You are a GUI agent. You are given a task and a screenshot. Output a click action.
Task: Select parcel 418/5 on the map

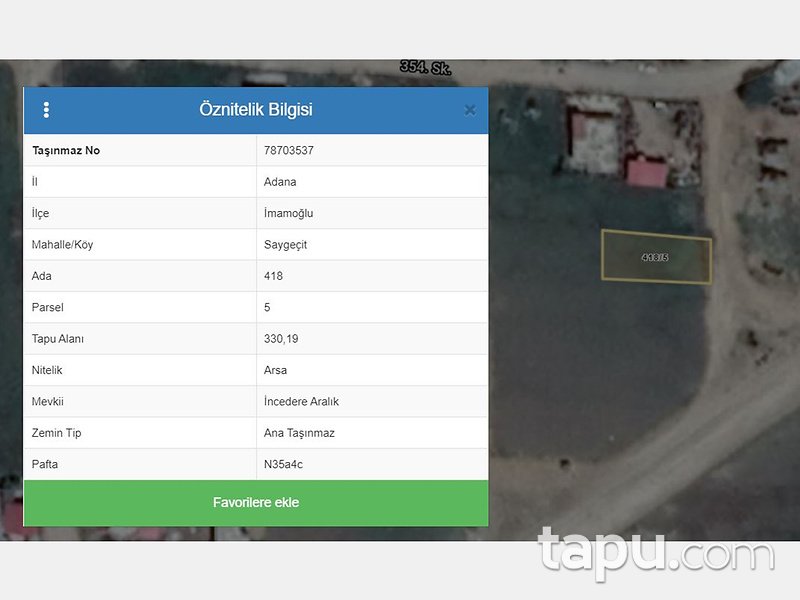[656, 257]
